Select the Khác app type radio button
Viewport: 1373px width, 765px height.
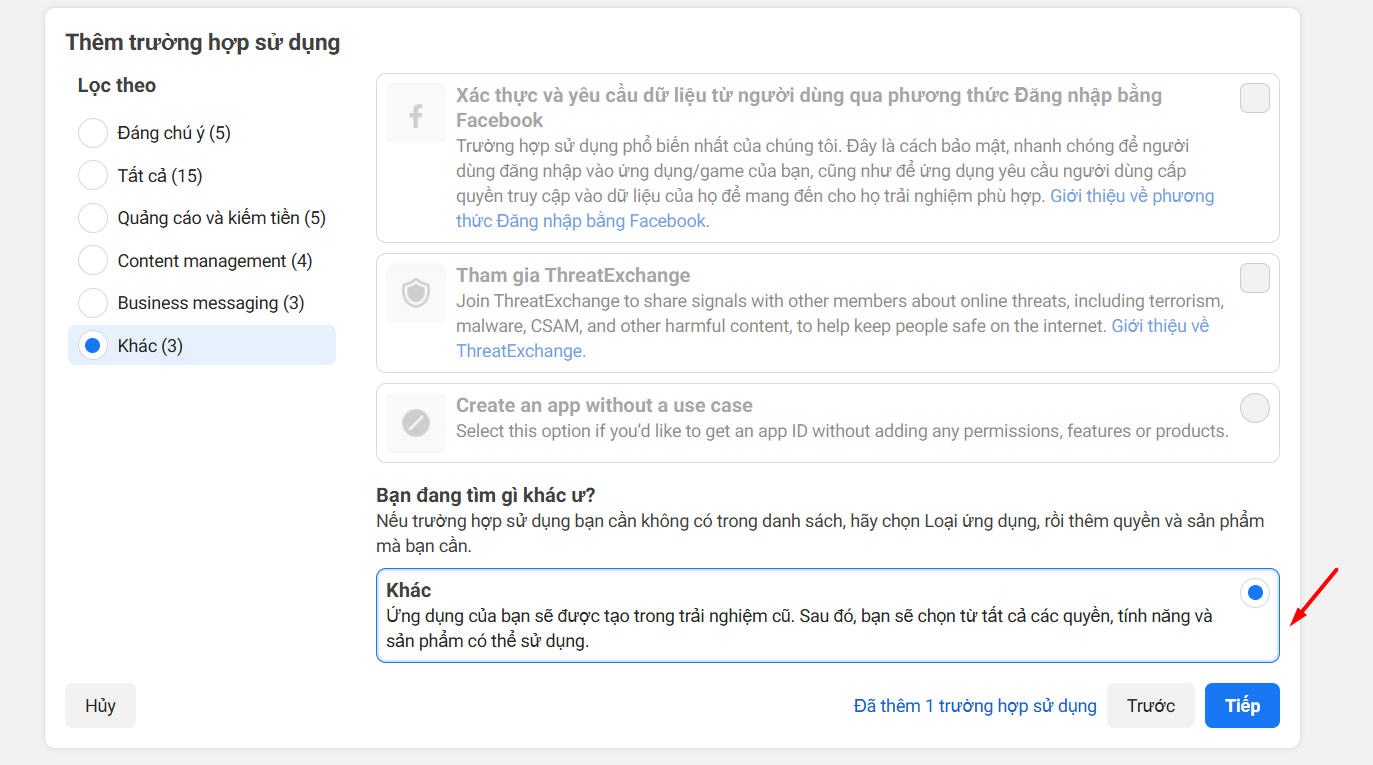[x=1255, y=593]
